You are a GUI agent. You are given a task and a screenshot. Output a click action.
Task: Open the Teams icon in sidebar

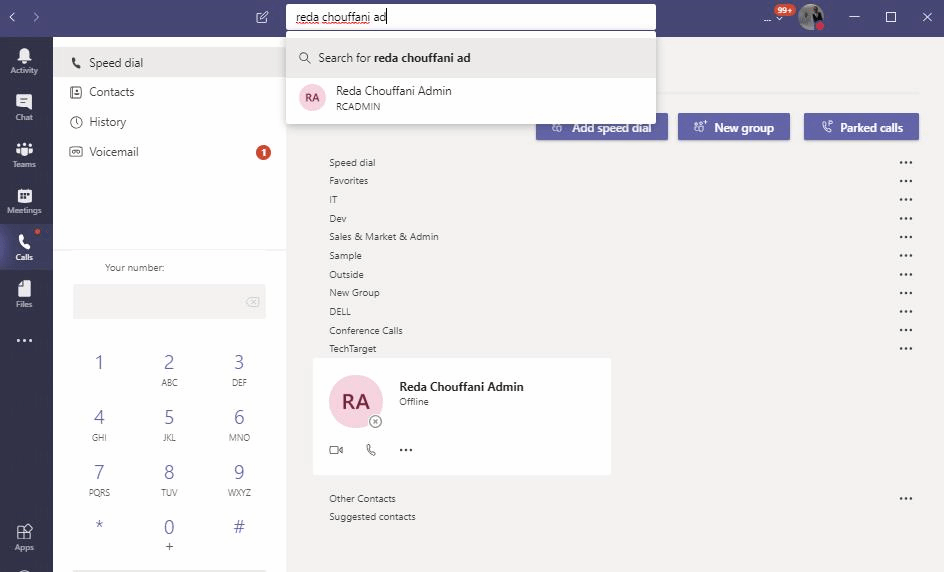(24, 154)
